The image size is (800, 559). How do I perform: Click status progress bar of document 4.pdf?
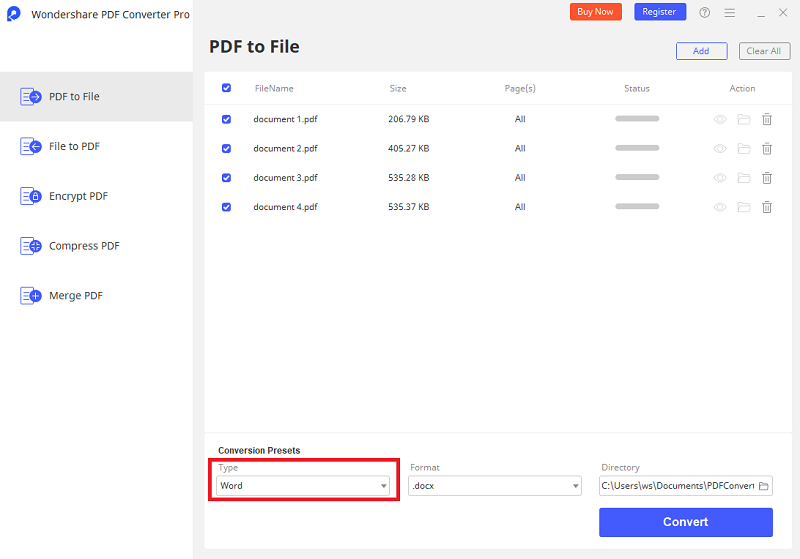637,207
